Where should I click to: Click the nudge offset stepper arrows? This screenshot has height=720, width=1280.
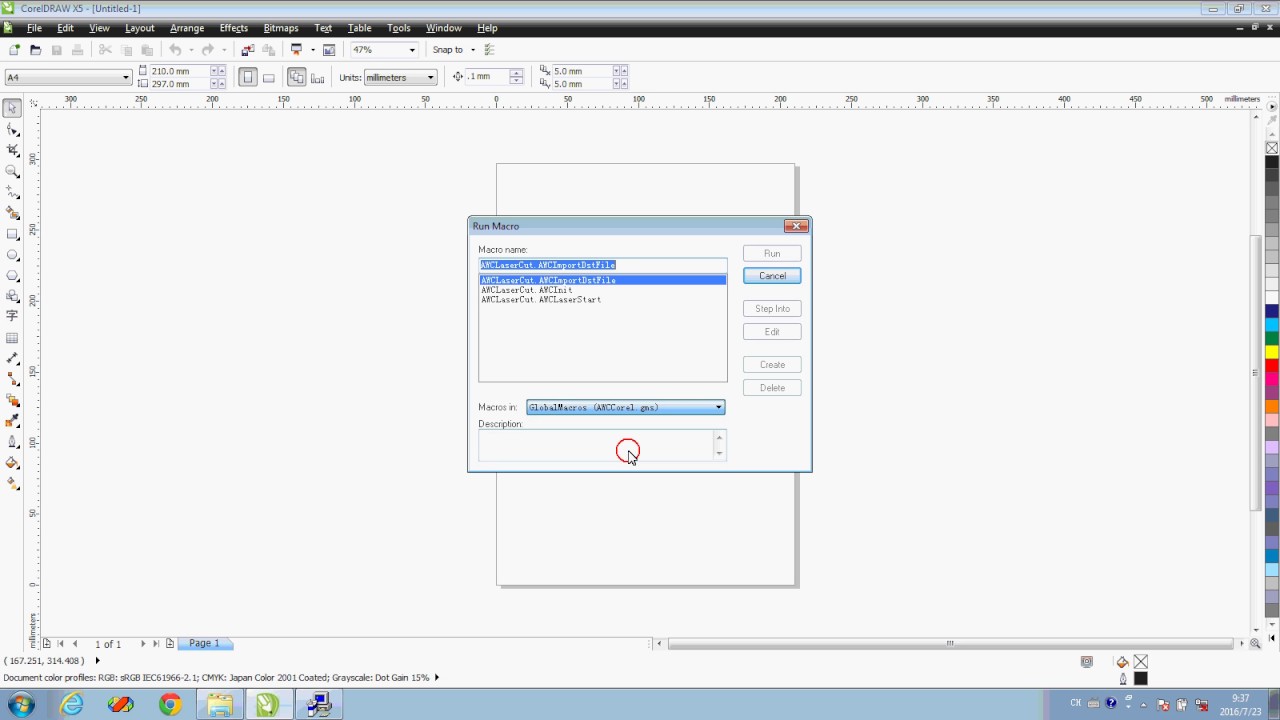[x=516, y=77]
